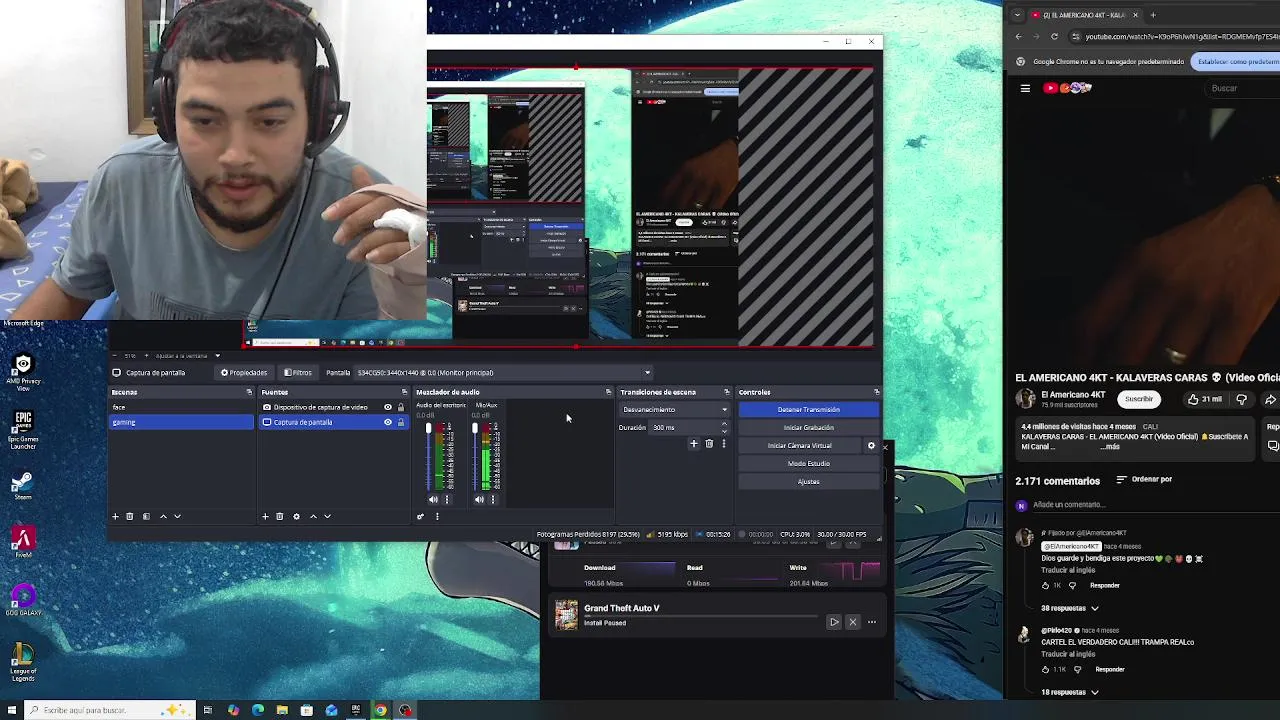Add a new scene with the plus icon in Escenas

point(115,516)
